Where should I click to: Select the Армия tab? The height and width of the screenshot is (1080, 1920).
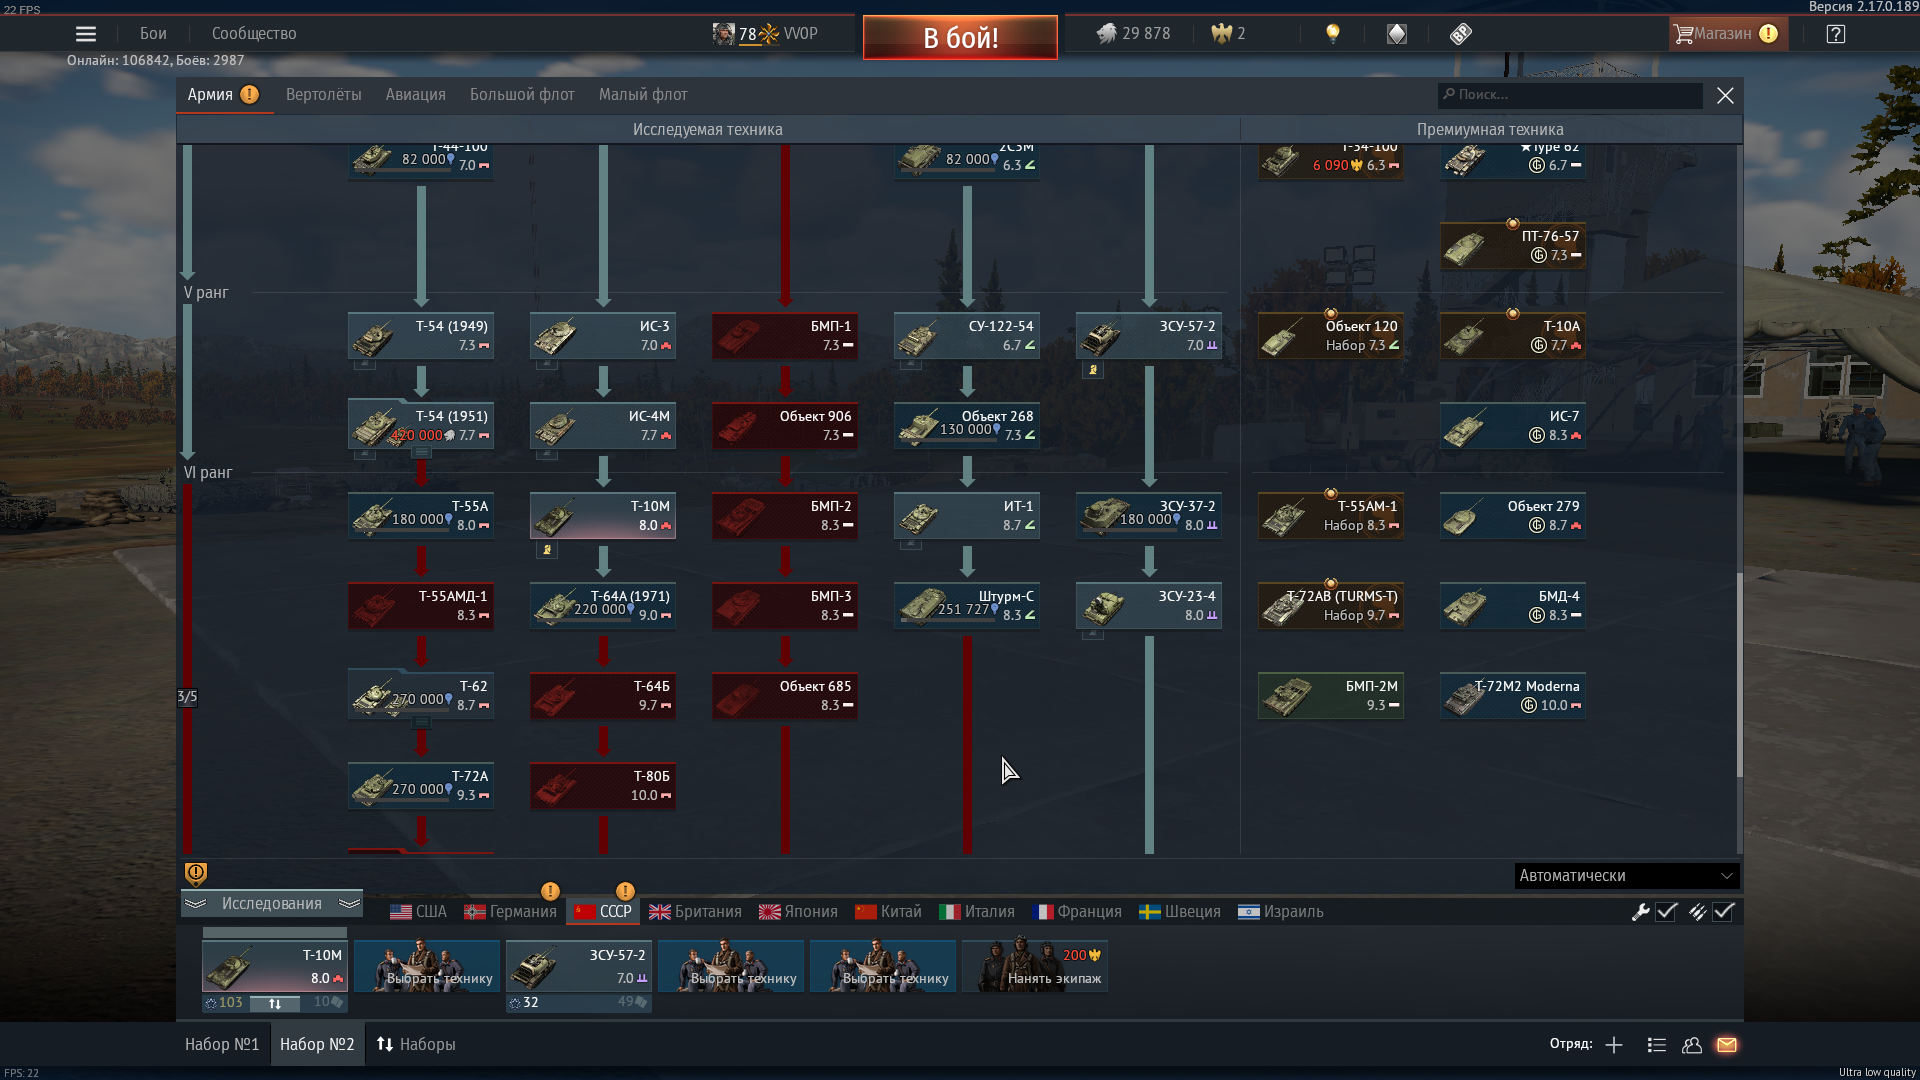tap(223, 95)
